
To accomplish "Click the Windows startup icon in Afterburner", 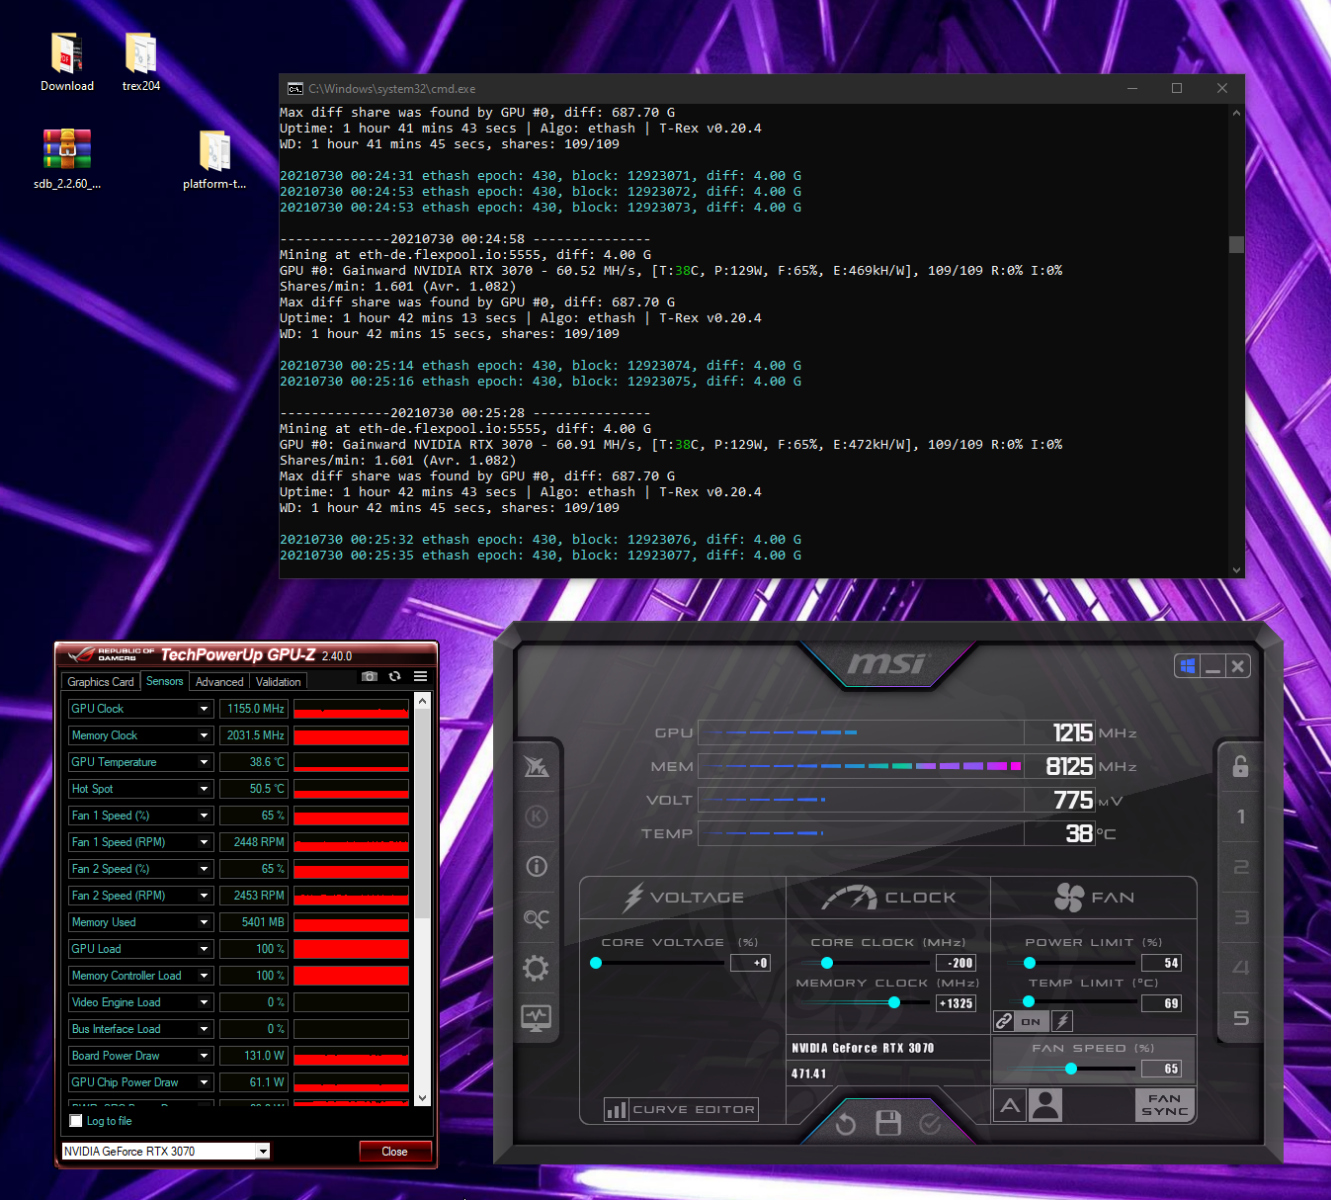I will [x=1187, y=666].
